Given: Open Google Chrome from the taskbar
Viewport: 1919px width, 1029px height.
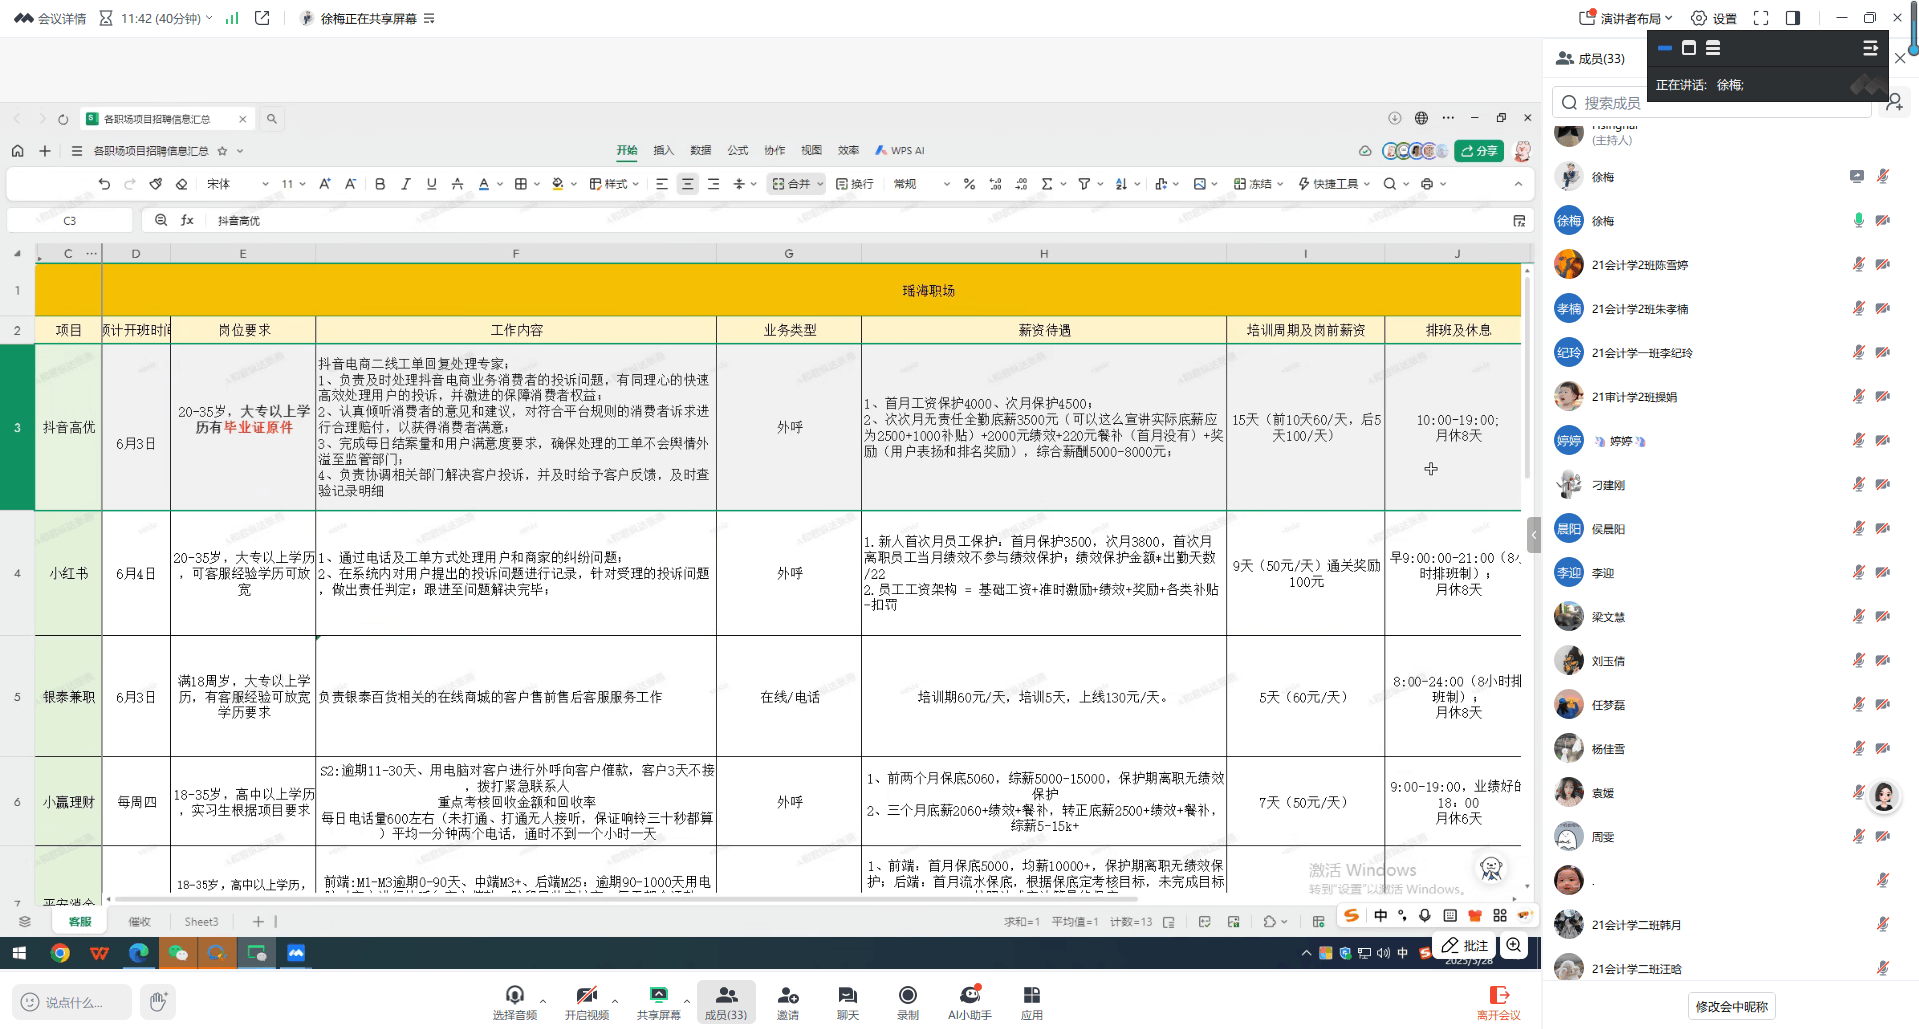Looking at the screenshot, I should click(x=60, y=953).
